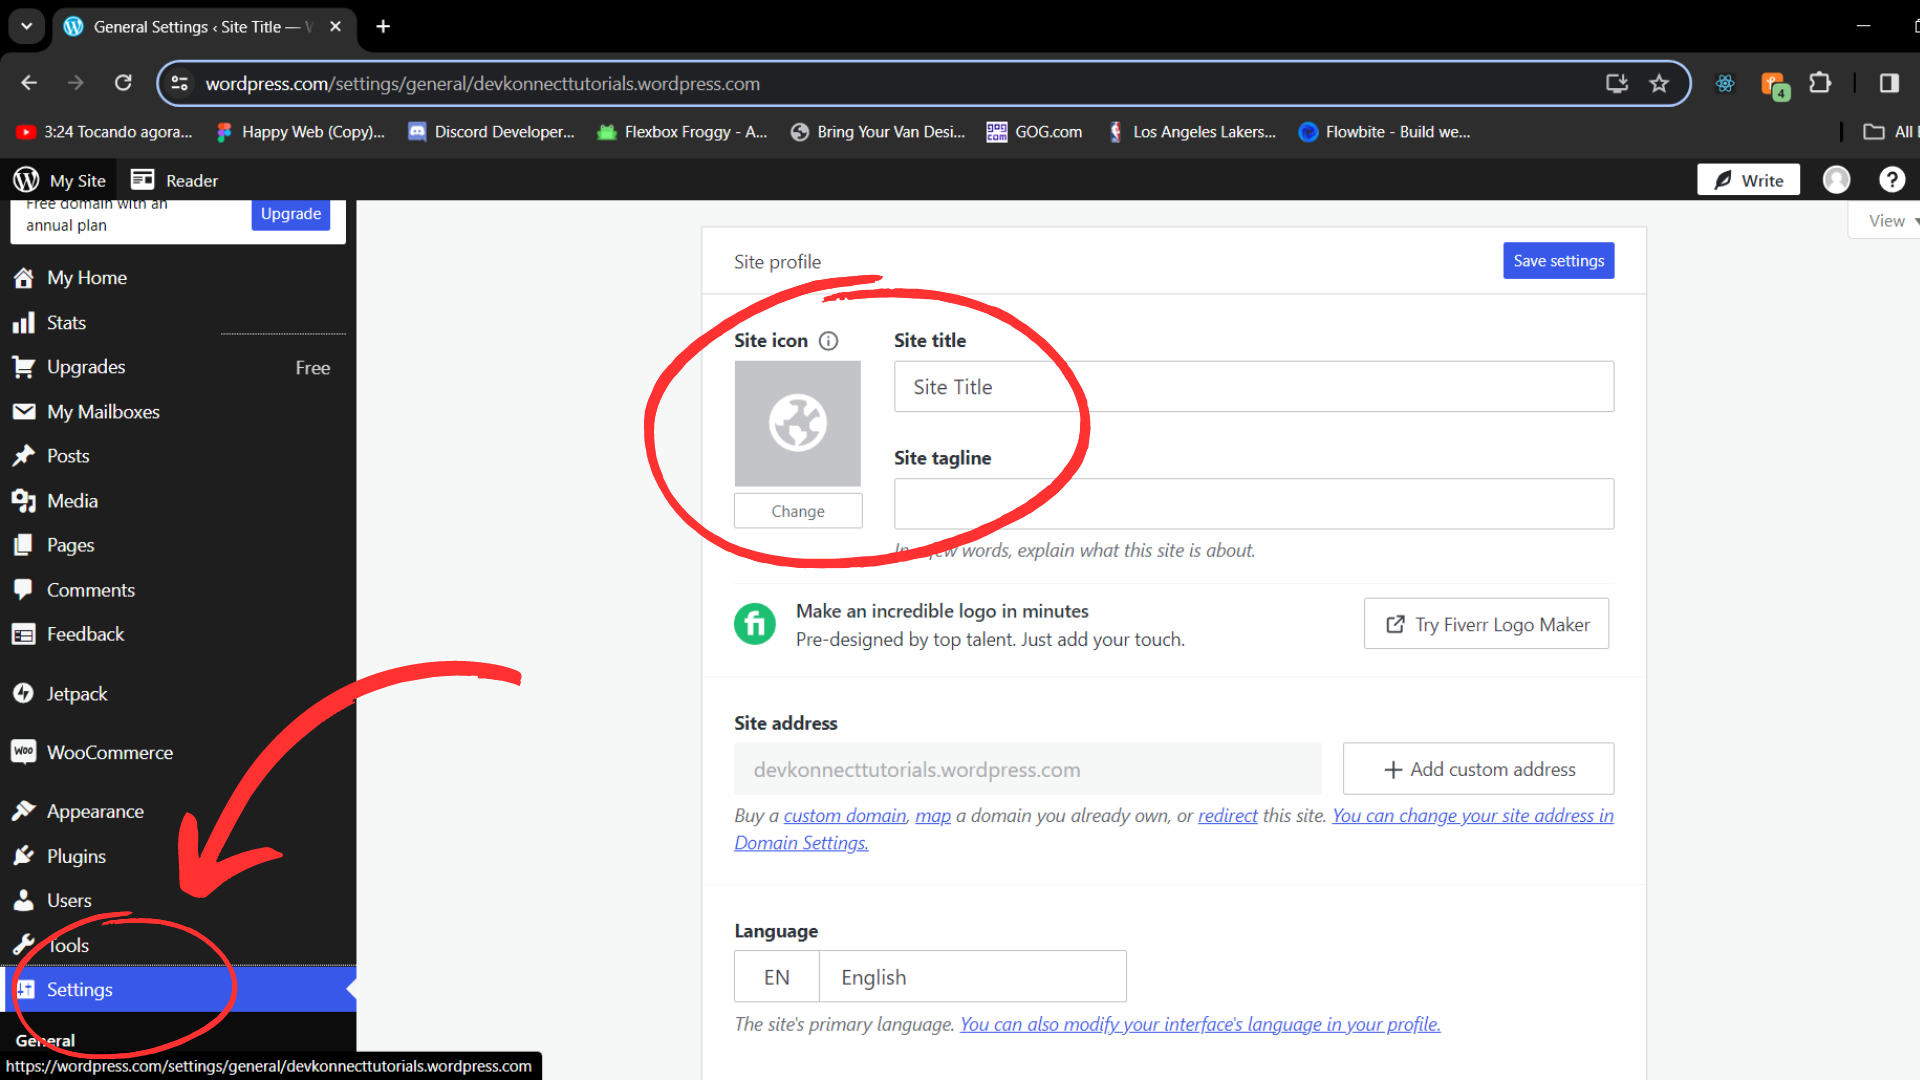Click the WooCommerce icon in the sidebar

(24, 752)
